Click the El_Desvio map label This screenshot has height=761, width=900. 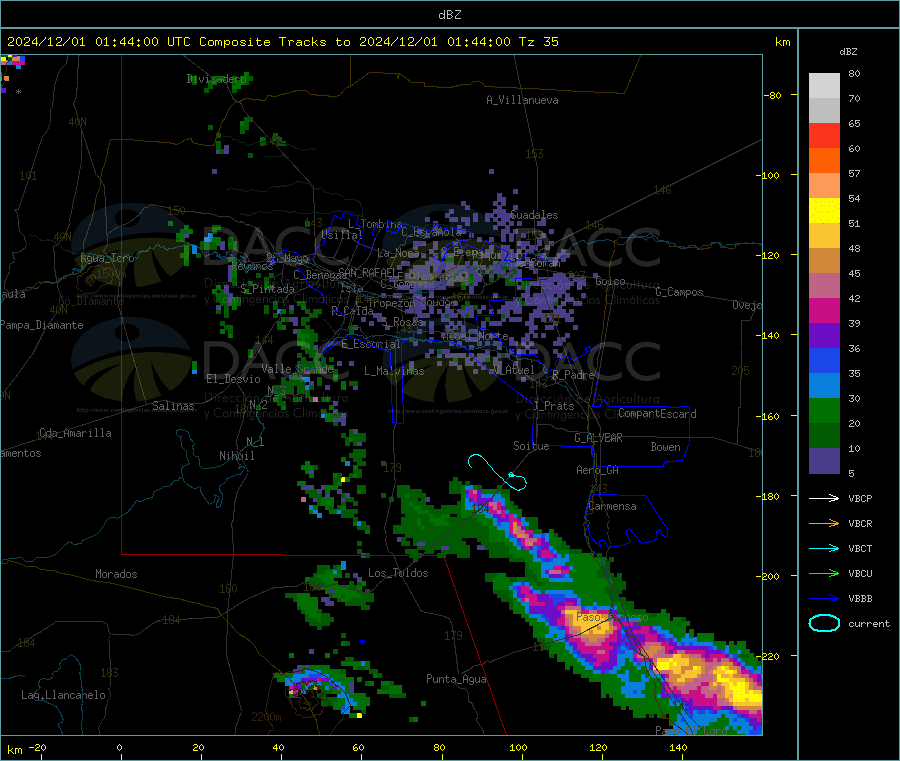coord(234,379)
